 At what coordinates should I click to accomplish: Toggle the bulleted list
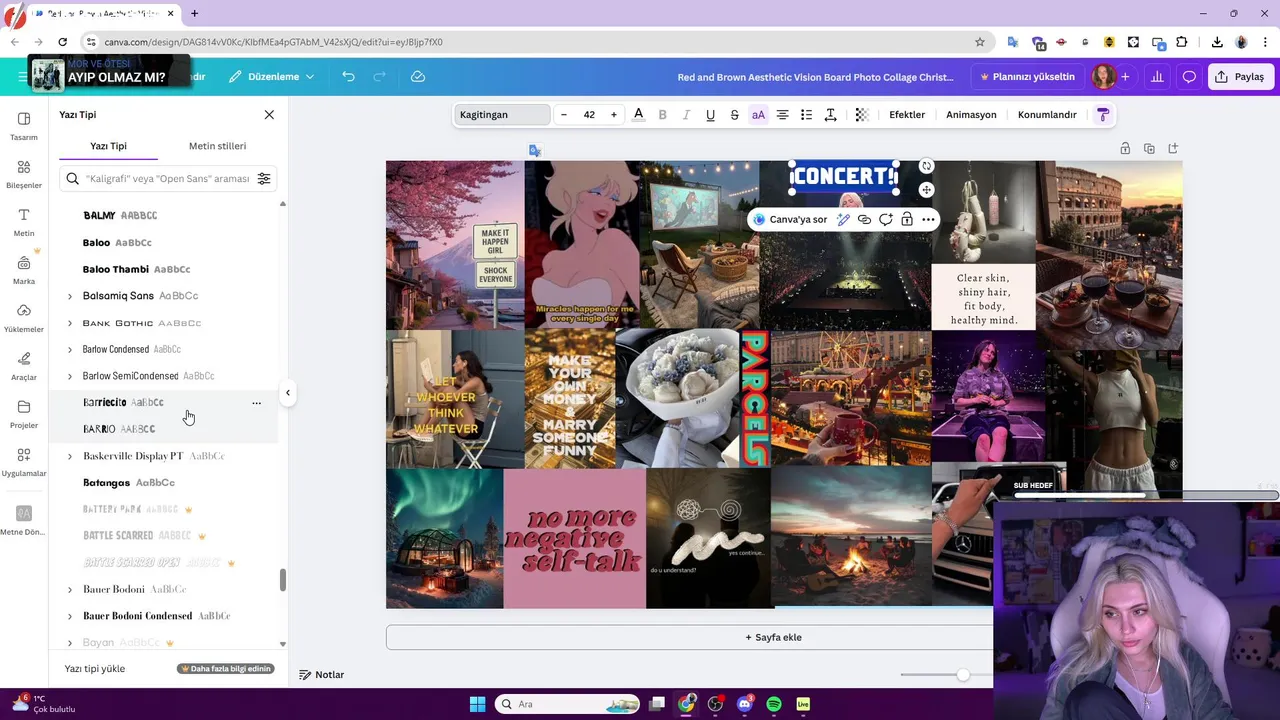[806, 115]
